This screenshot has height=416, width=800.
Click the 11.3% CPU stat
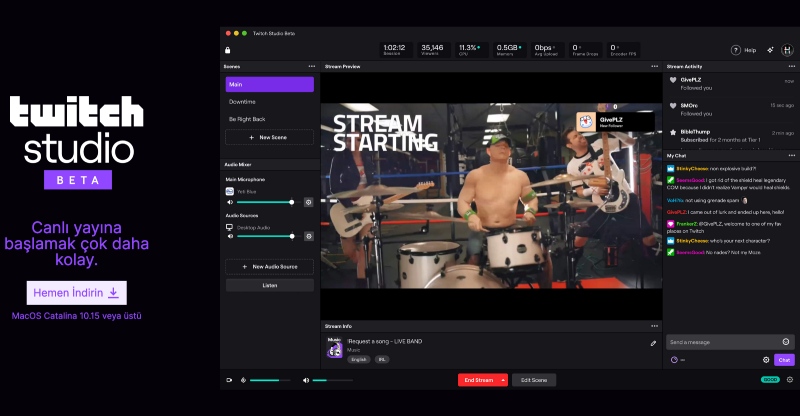click(470, 50)
